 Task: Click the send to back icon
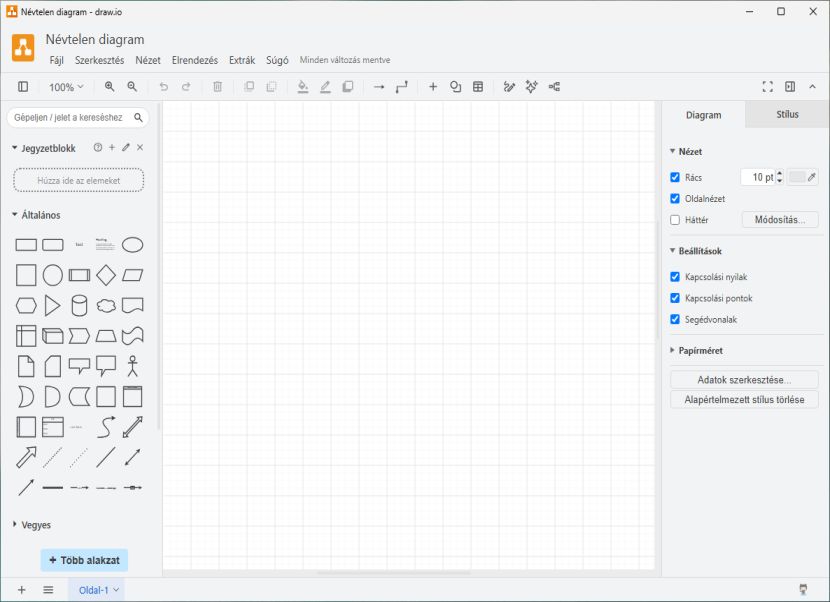(x=272, y=86)
